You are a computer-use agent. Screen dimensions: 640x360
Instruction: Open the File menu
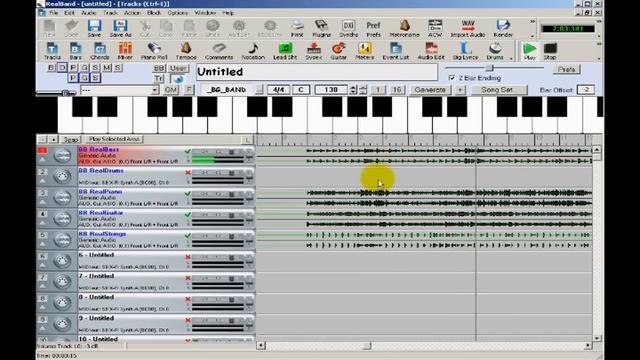tap(53, 13)
